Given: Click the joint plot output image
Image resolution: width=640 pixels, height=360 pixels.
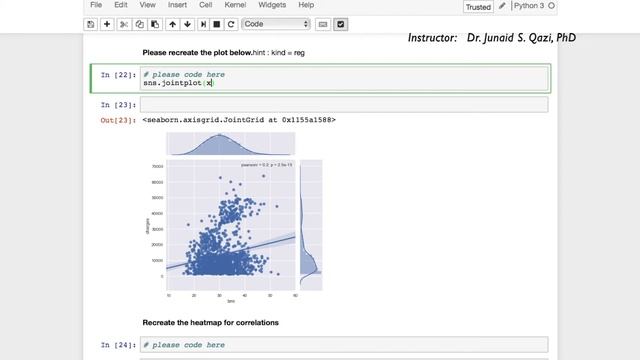Looking at the screenshot, I should (233, 218).
